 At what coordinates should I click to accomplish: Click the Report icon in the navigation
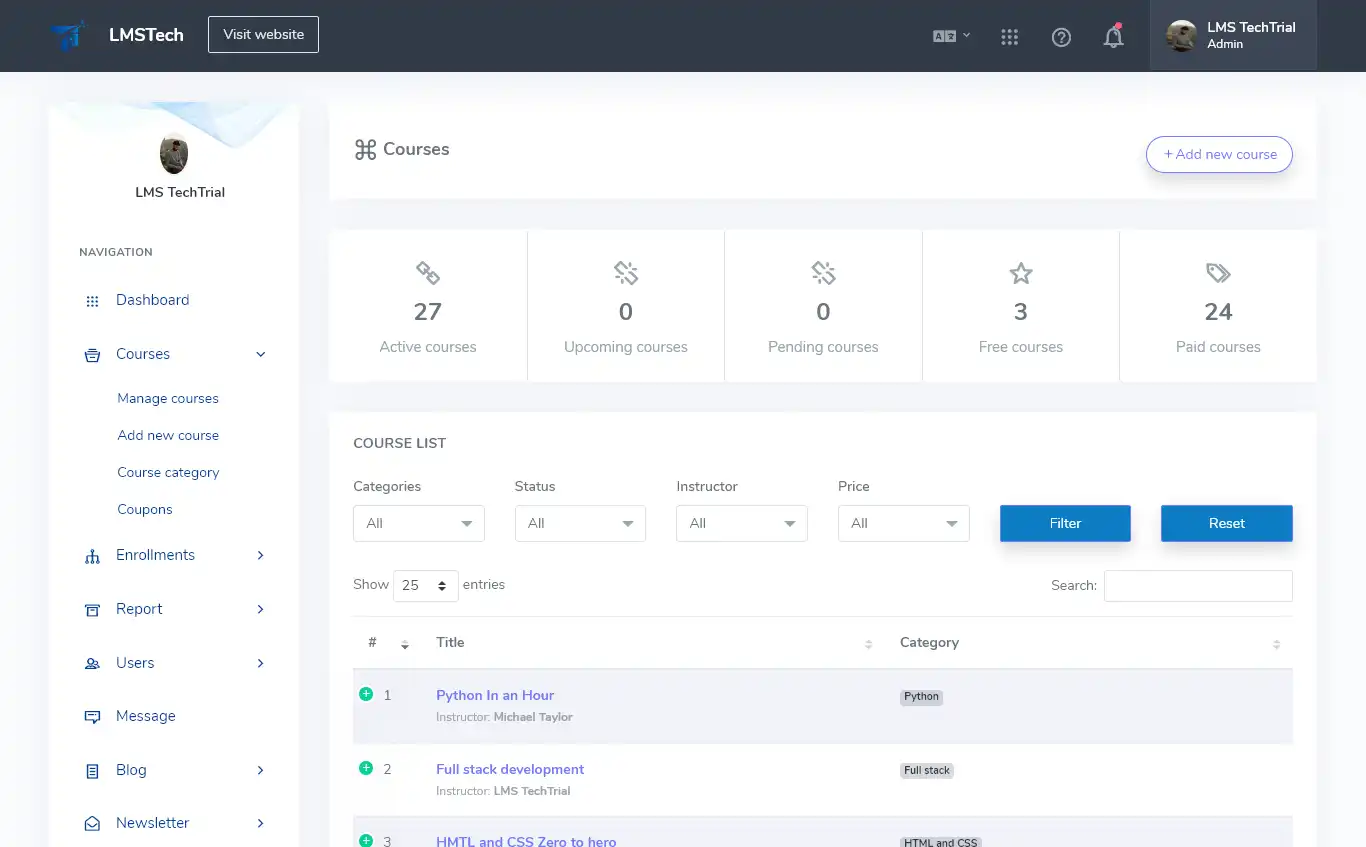[x=92, y=609]
